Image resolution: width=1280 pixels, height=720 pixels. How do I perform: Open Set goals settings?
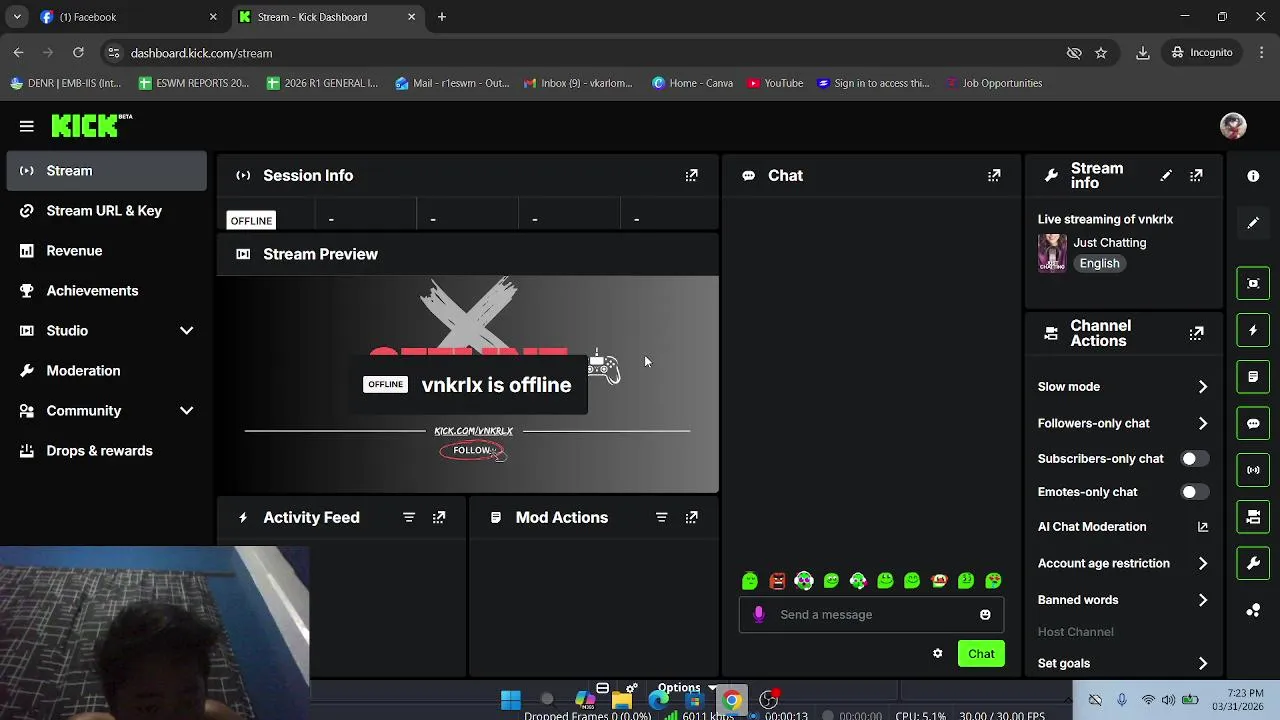point(1123,663)
